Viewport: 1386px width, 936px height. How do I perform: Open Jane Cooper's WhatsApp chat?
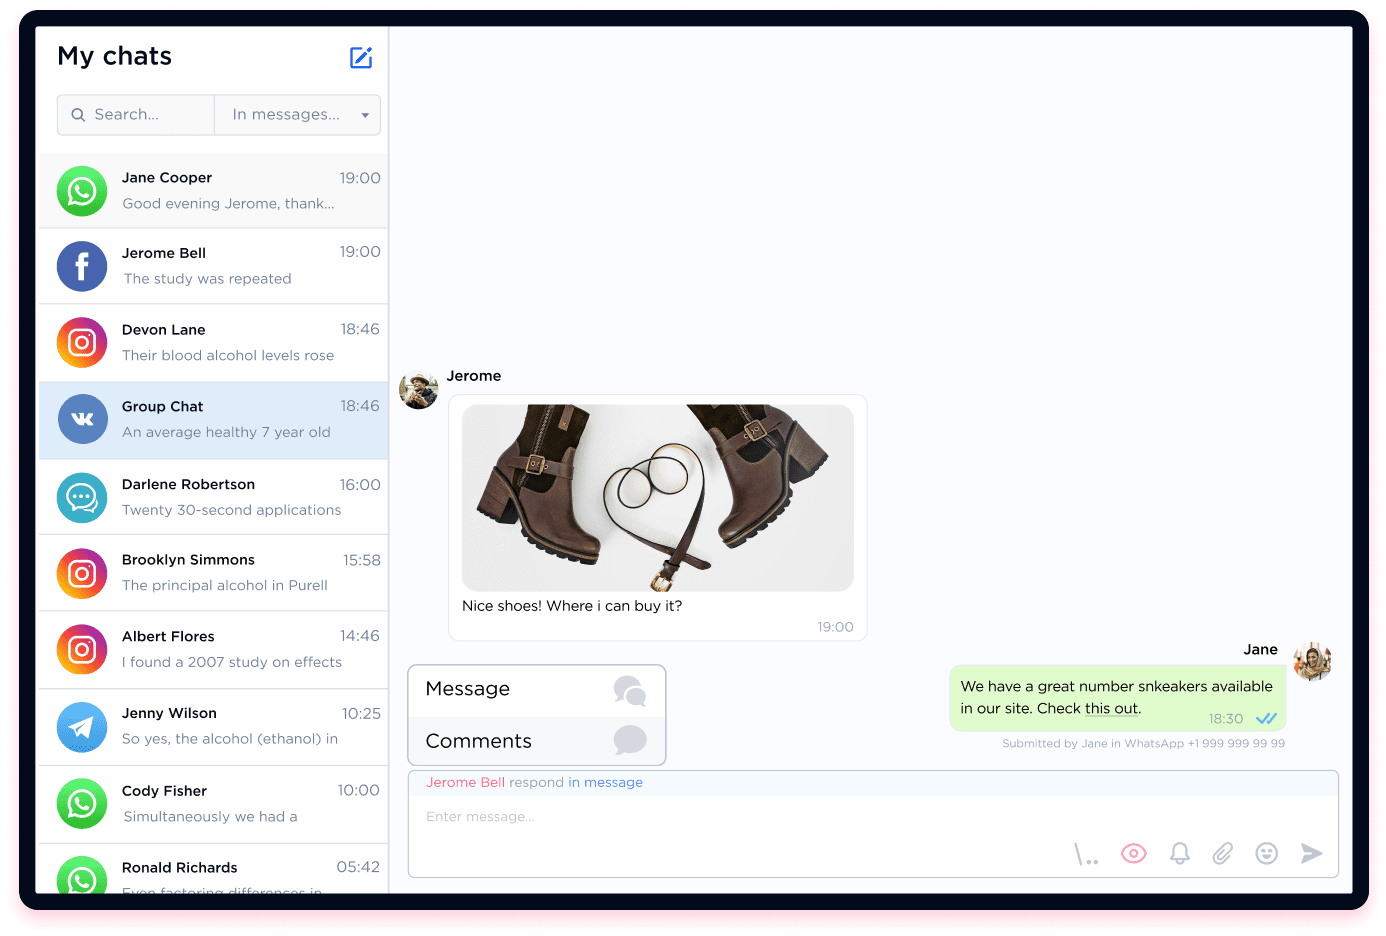tap(213, 191)
